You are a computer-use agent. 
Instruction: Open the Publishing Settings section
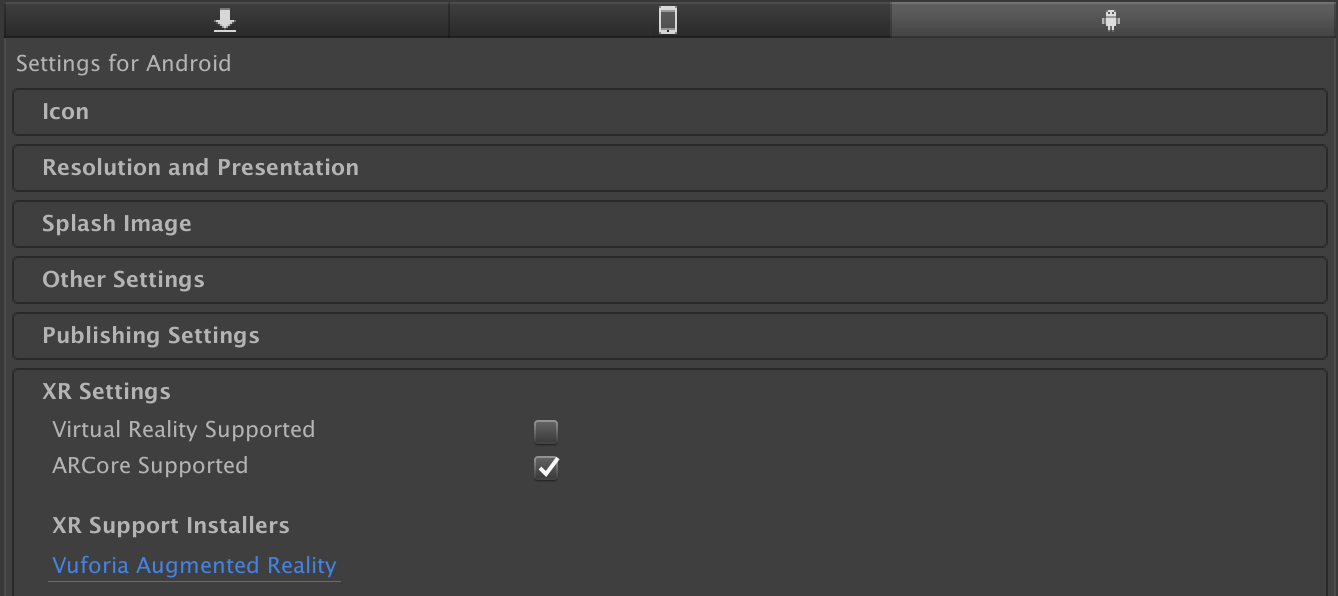[669, 336]
